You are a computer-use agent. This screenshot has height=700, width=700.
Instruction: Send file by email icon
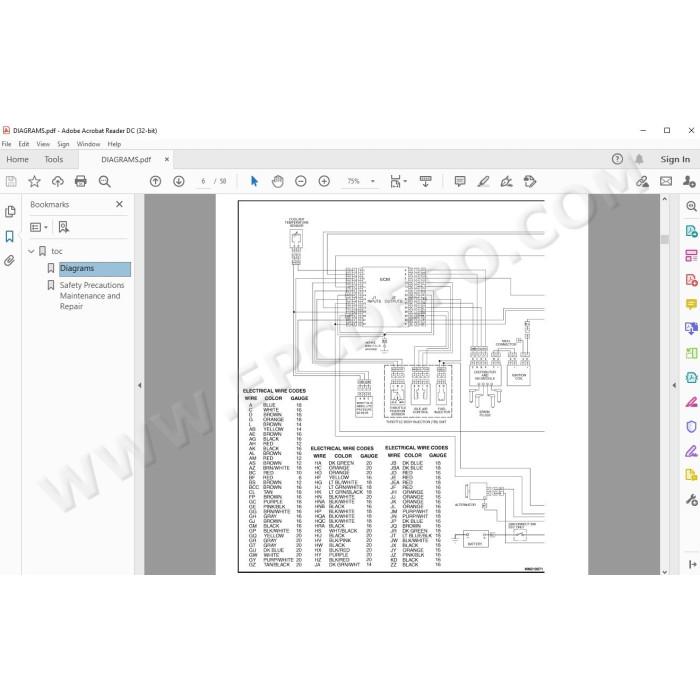click(x=666, y=181)
